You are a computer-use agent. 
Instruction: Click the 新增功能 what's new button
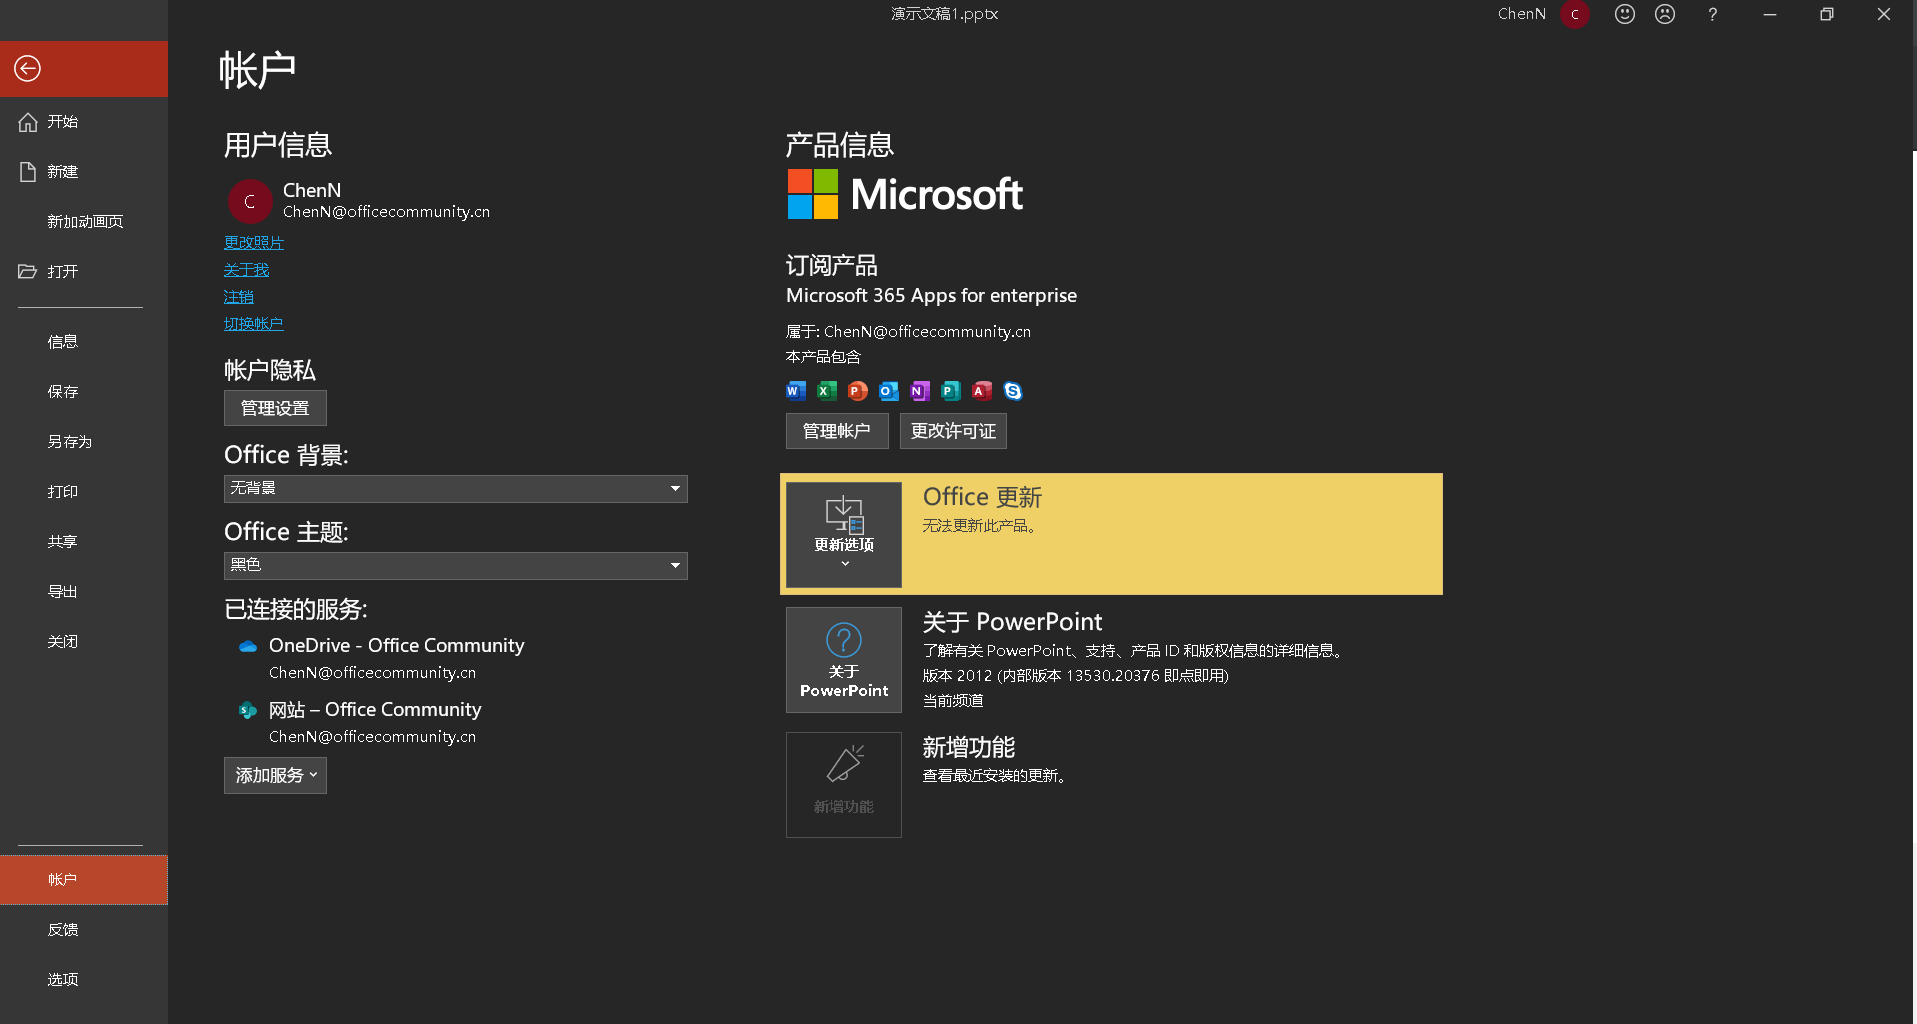844,785
